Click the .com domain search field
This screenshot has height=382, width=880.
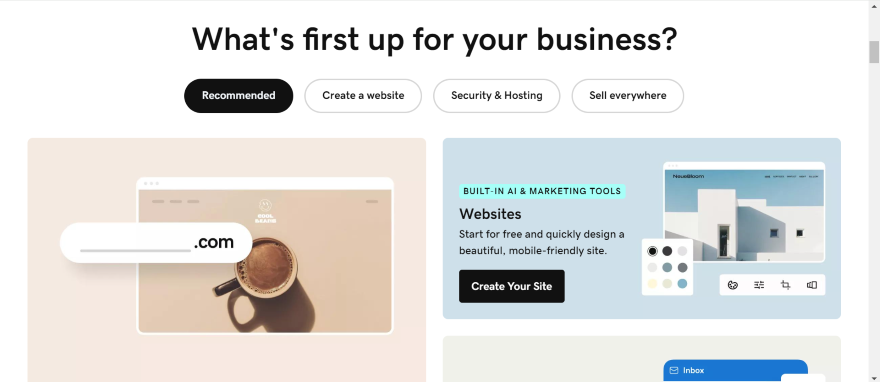click(156, 242)
